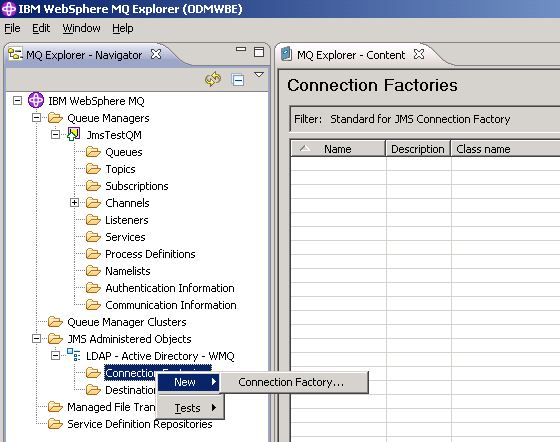Viewport: 560px width, 442px height.
Task: Click the Listeners folder icon
Action: [93, 220]
